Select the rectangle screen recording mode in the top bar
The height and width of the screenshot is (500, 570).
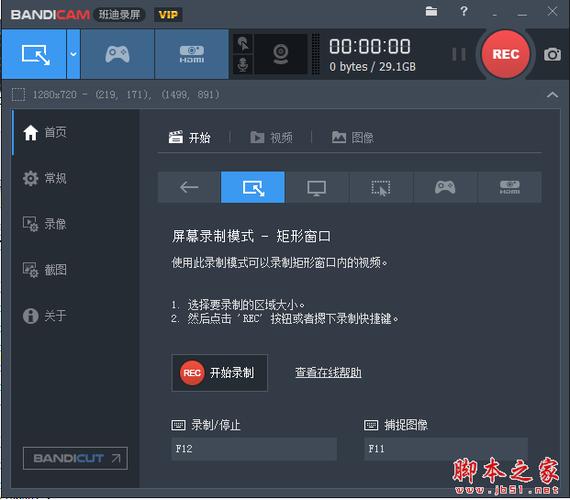pyautogui.click(x=35, y=54)
